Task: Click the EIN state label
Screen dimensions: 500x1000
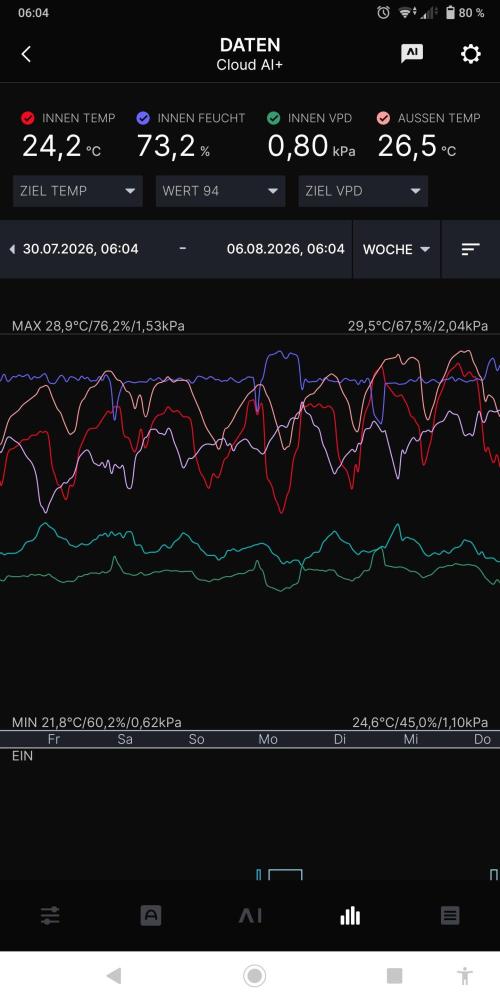Action: [22, 756]
